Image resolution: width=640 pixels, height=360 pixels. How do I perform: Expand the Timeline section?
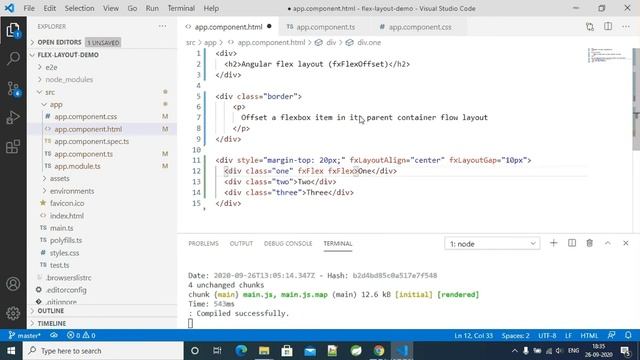tap(51, 323)
